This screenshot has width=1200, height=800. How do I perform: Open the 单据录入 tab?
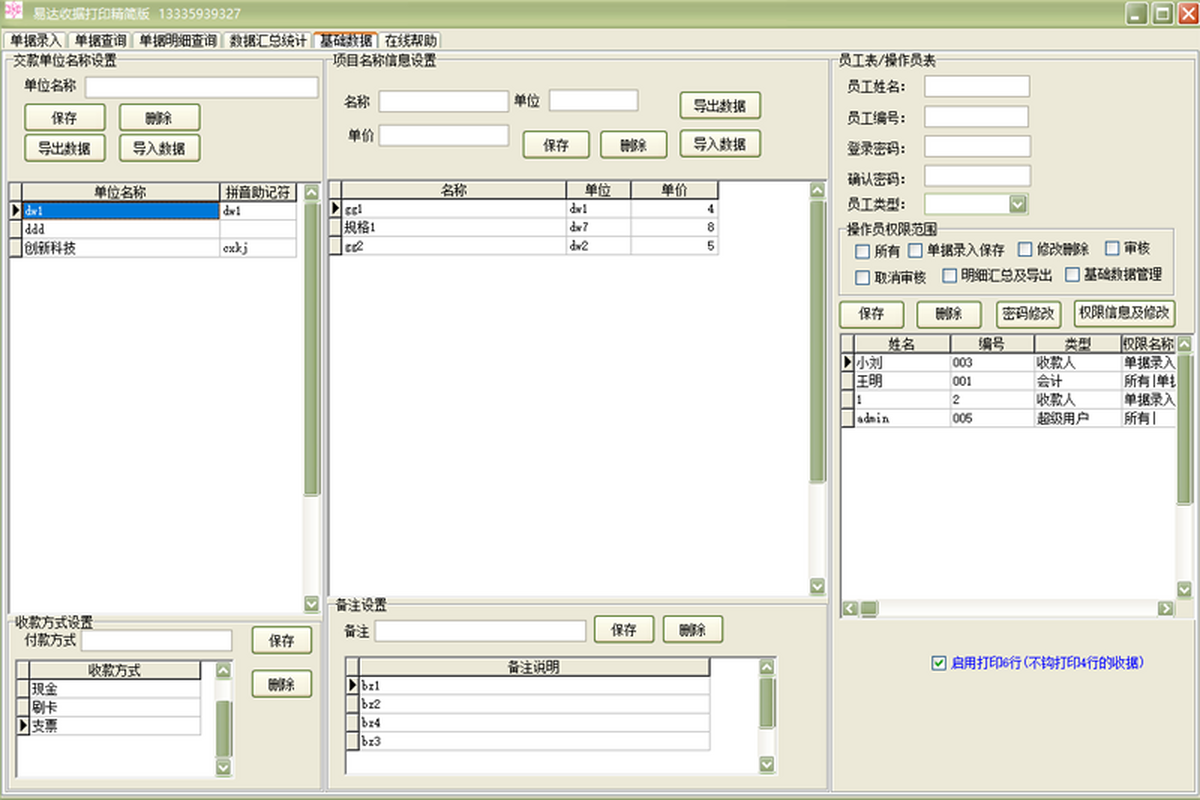click(x=36, y=41)
